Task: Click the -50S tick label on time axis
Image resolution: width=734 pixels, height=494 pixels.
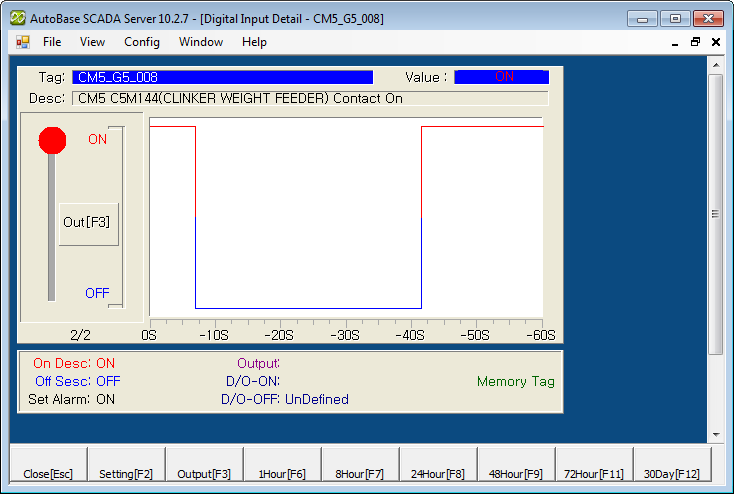Action: tap(475, 335)
